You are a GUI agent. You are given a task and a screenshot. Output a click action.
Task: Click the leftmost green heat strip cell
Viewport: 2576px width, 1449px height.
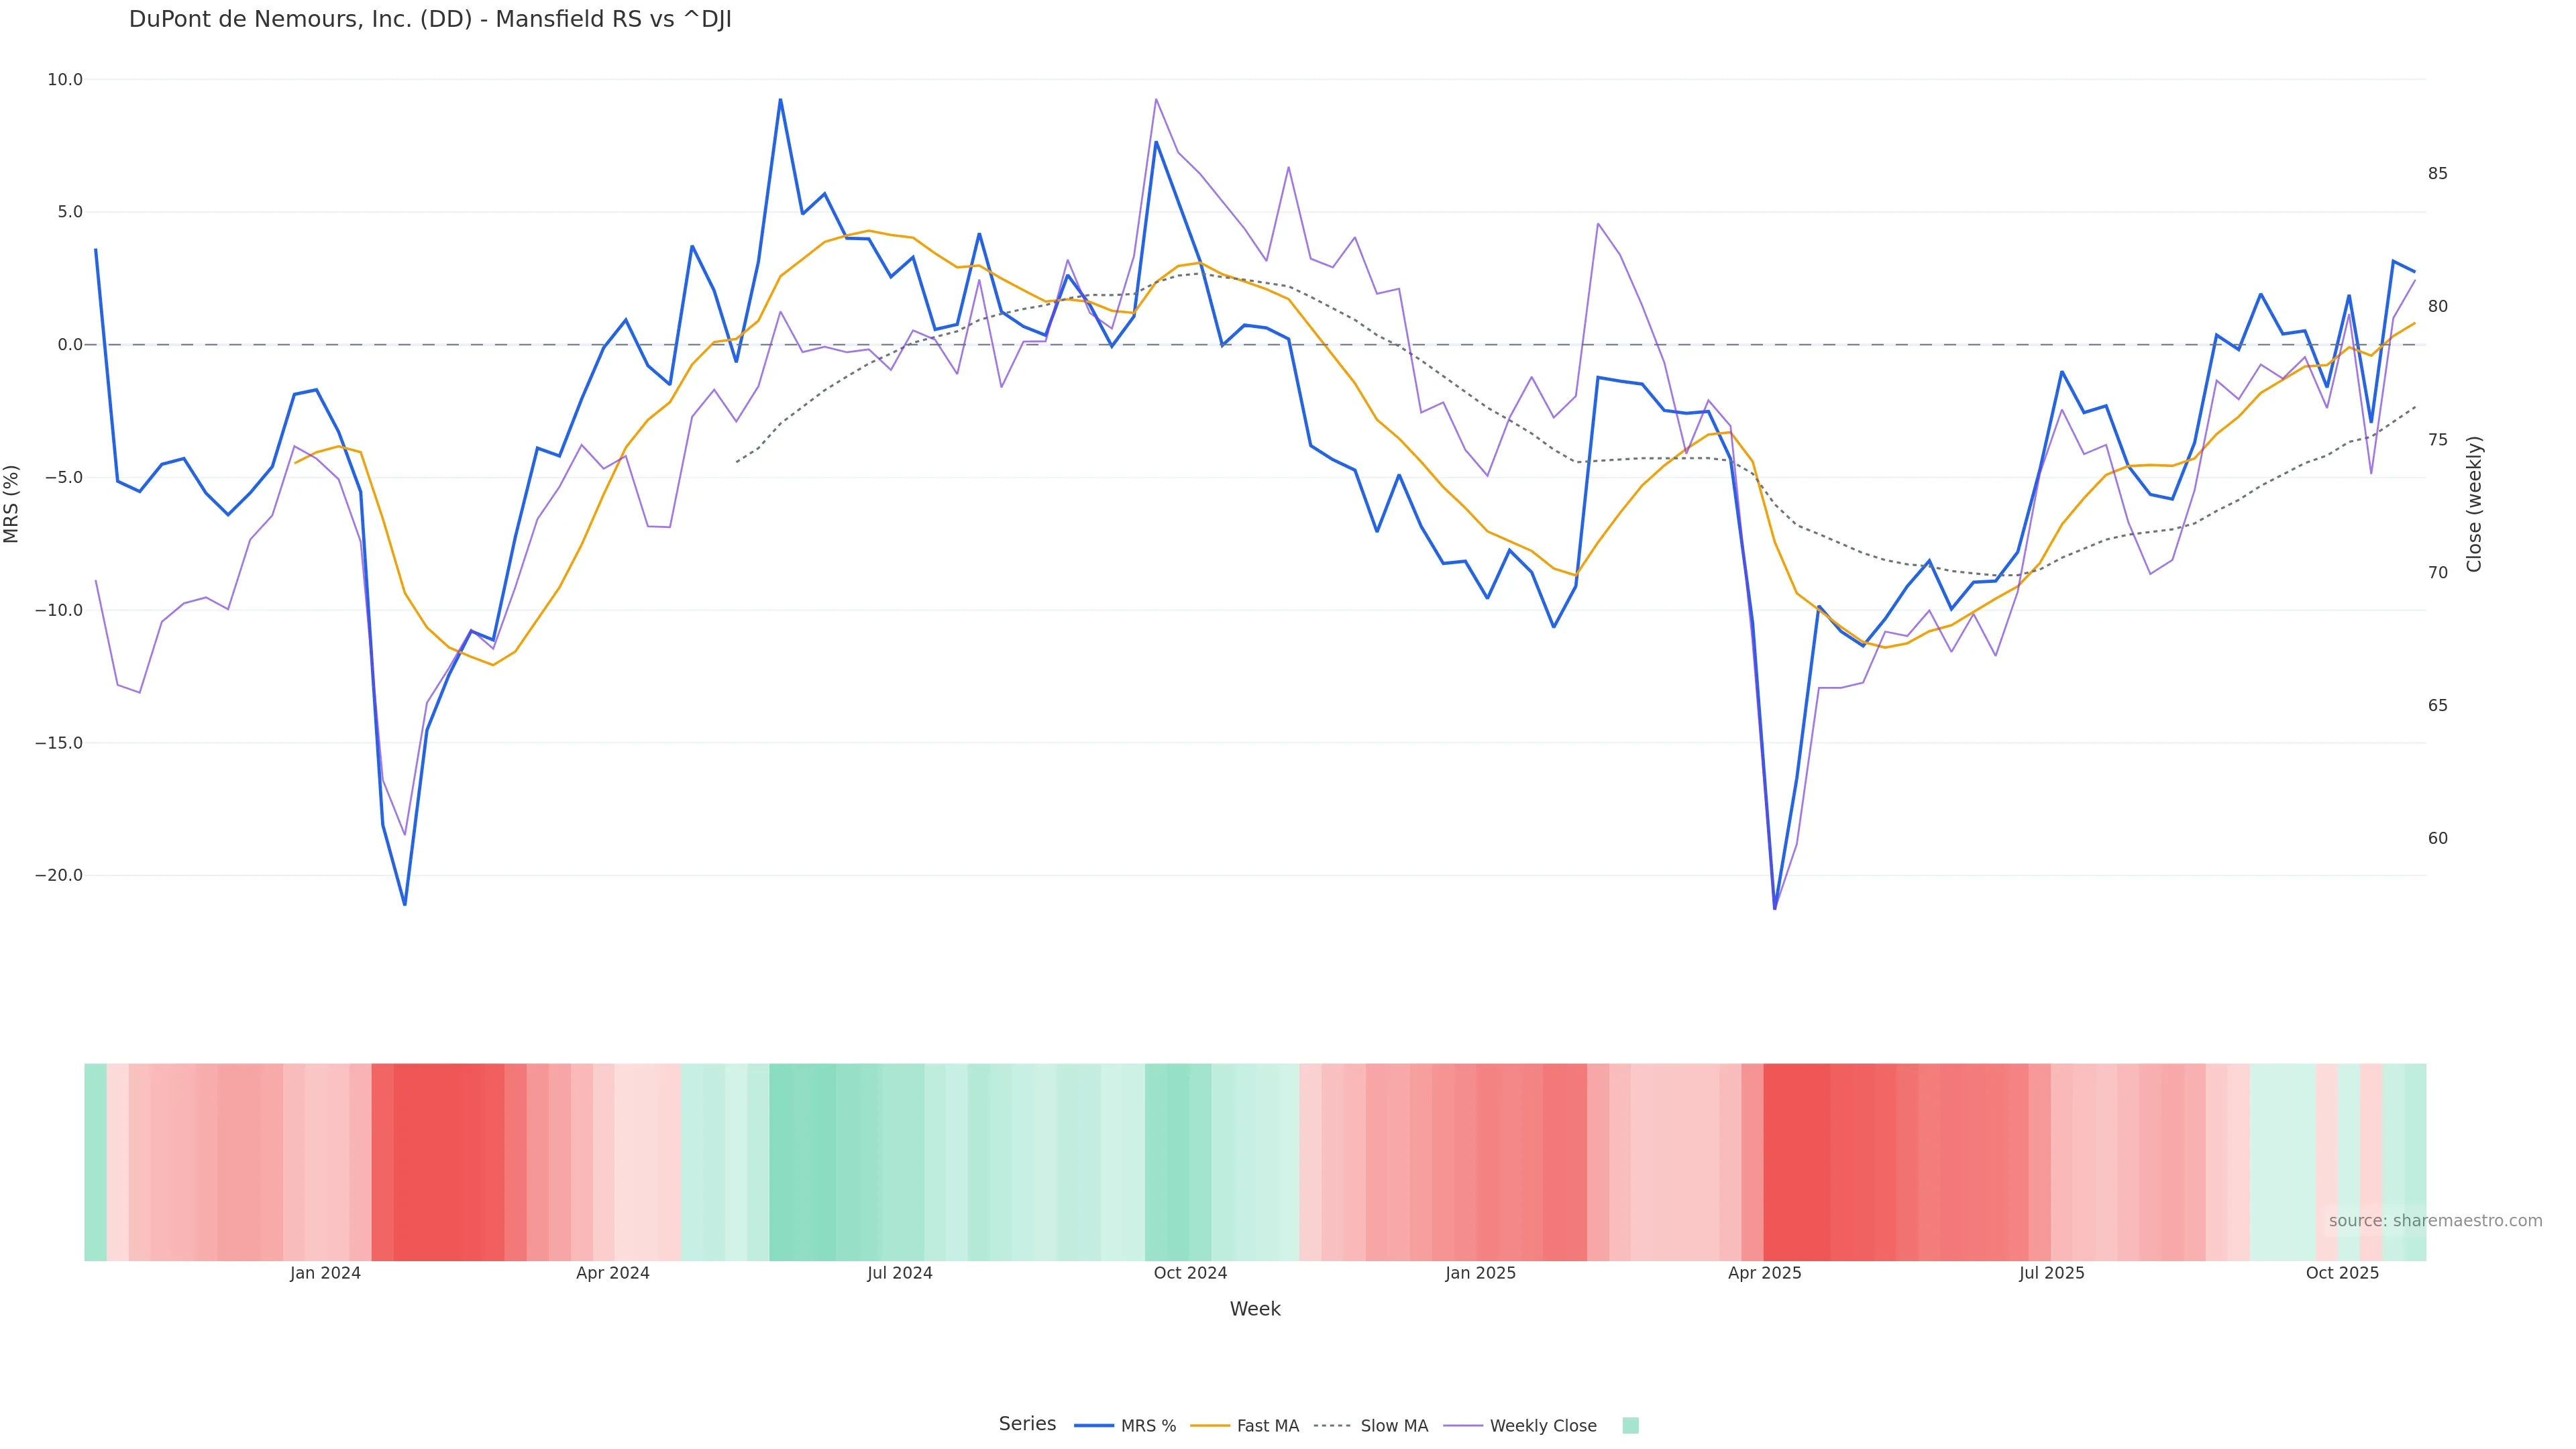coord(95,1162)
